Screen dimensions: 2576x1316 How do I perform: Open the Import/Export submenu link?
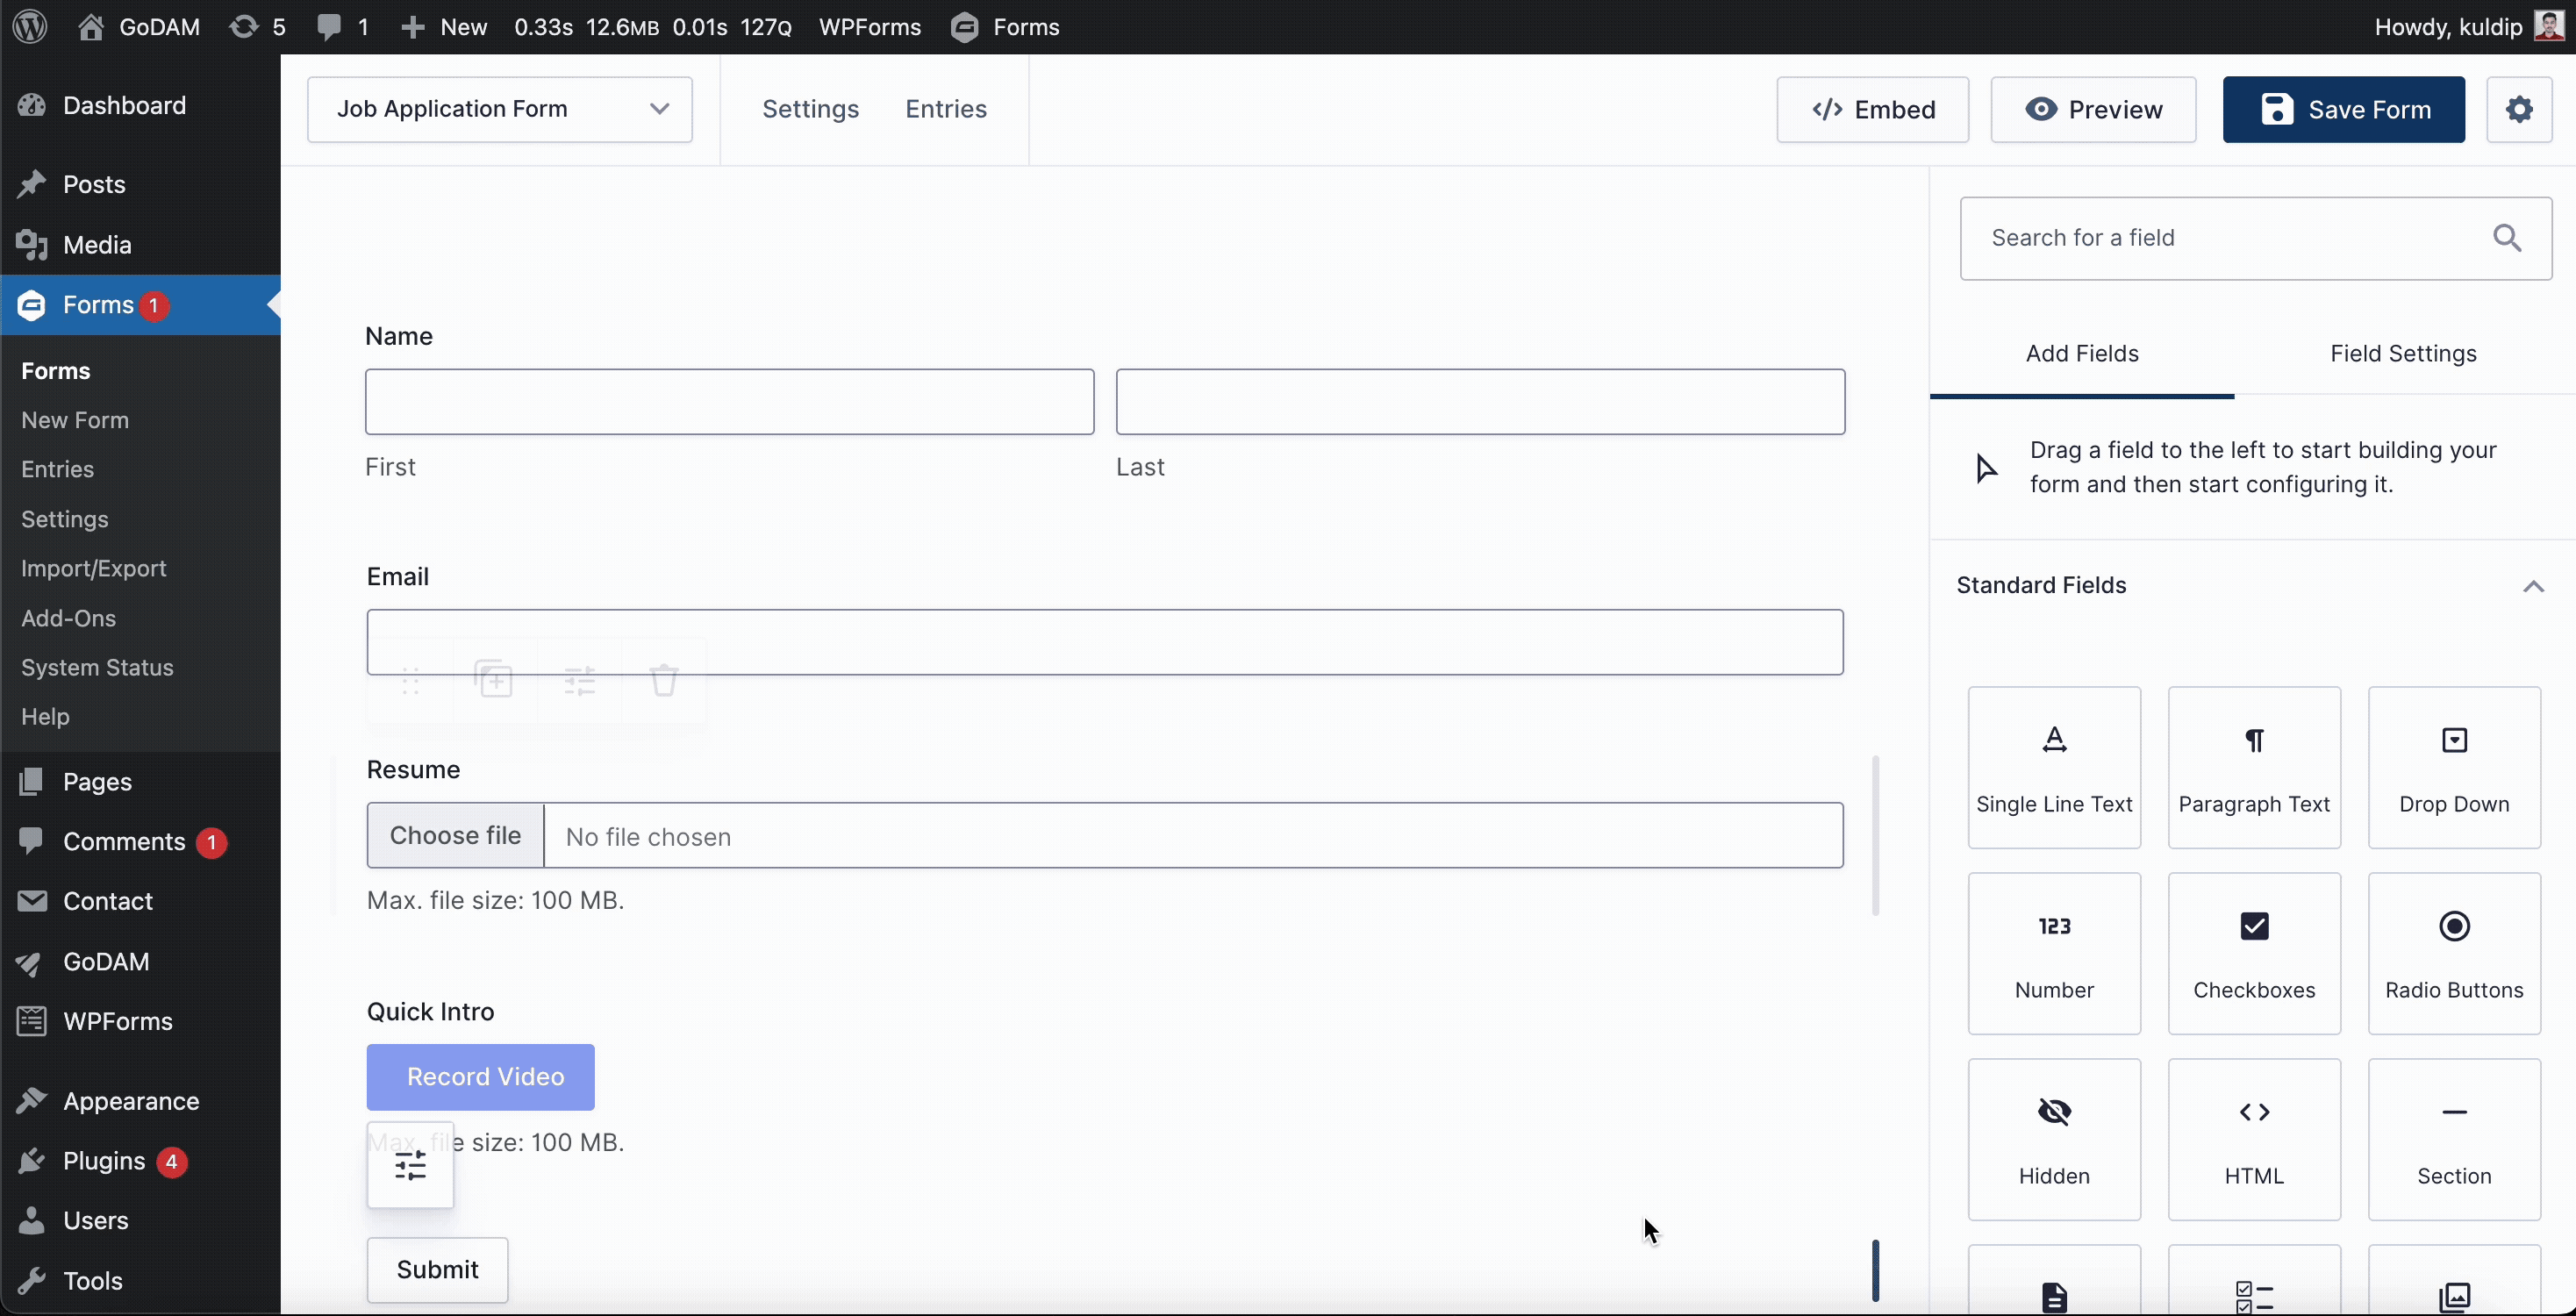(93, 568)
